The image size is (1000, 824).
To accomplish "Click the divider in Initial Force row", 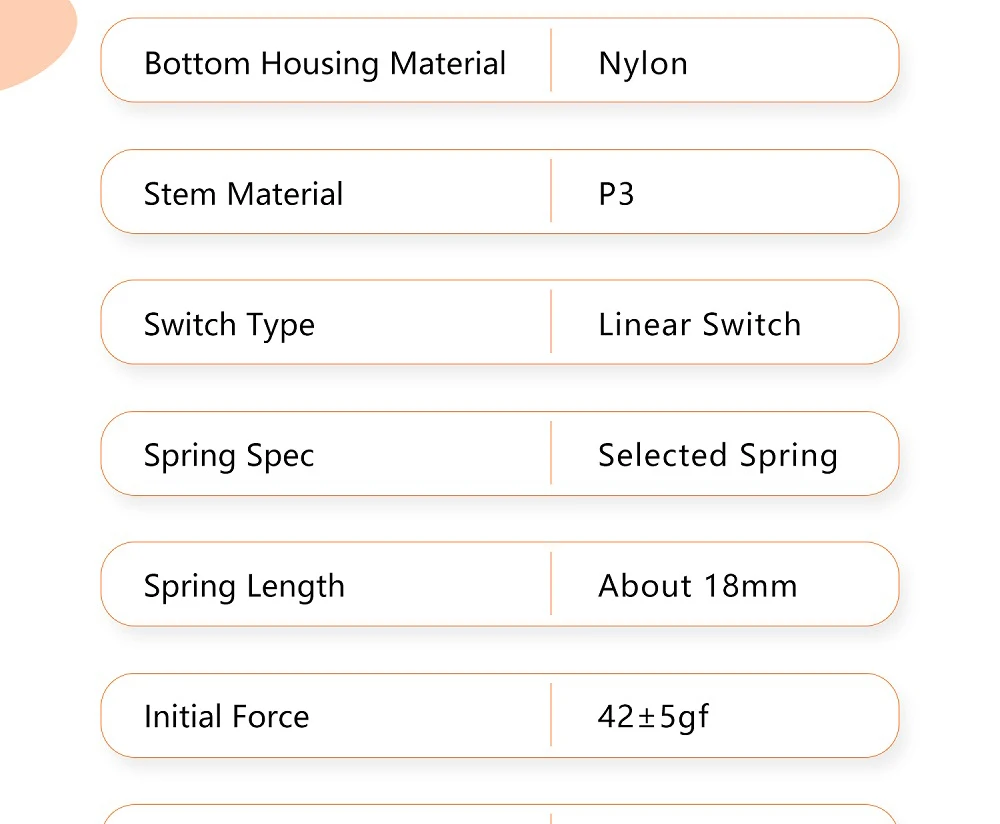I will click(x=551, y=715).
